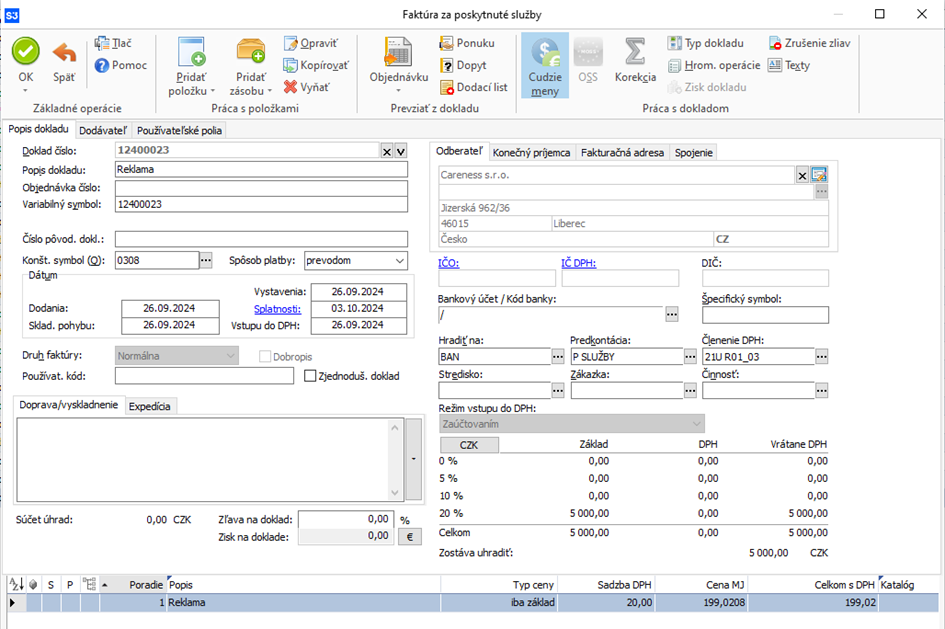Image resolution: width=945 pixels, height=629 pixels.
Task: Expand the Režim vstupu do DPH dropdown
Action: click(697, 424)
